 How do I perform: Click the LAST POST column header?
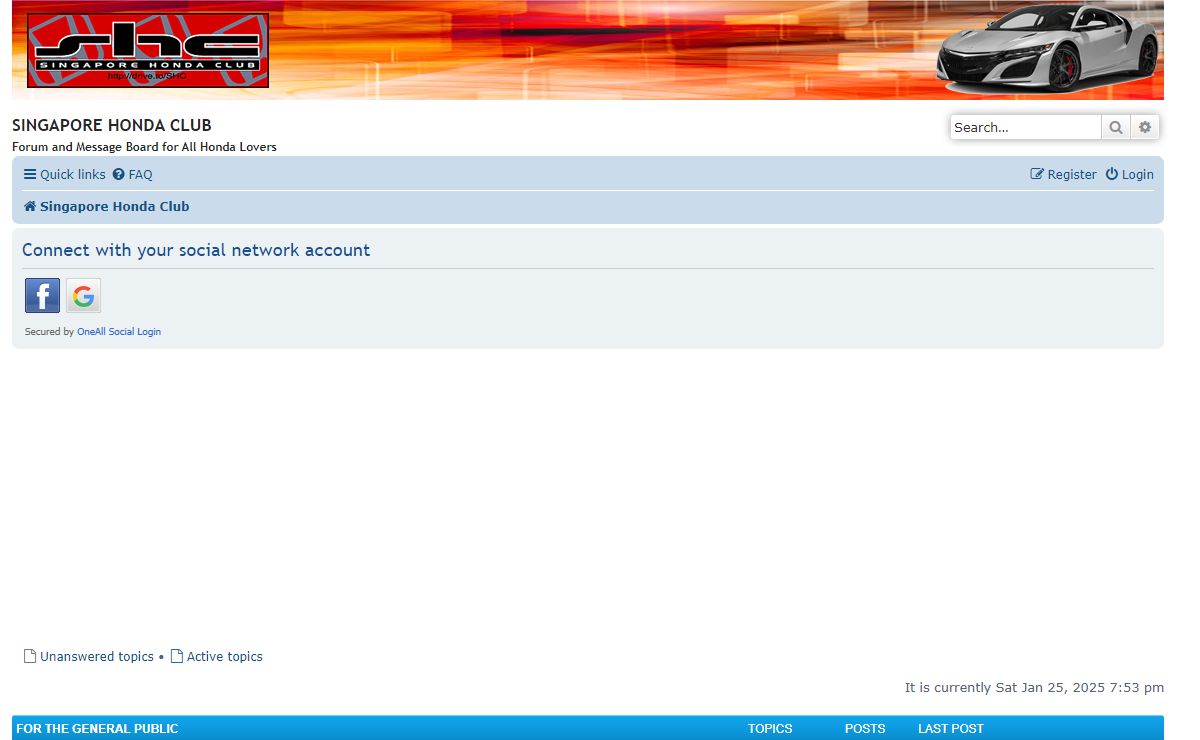951,729
